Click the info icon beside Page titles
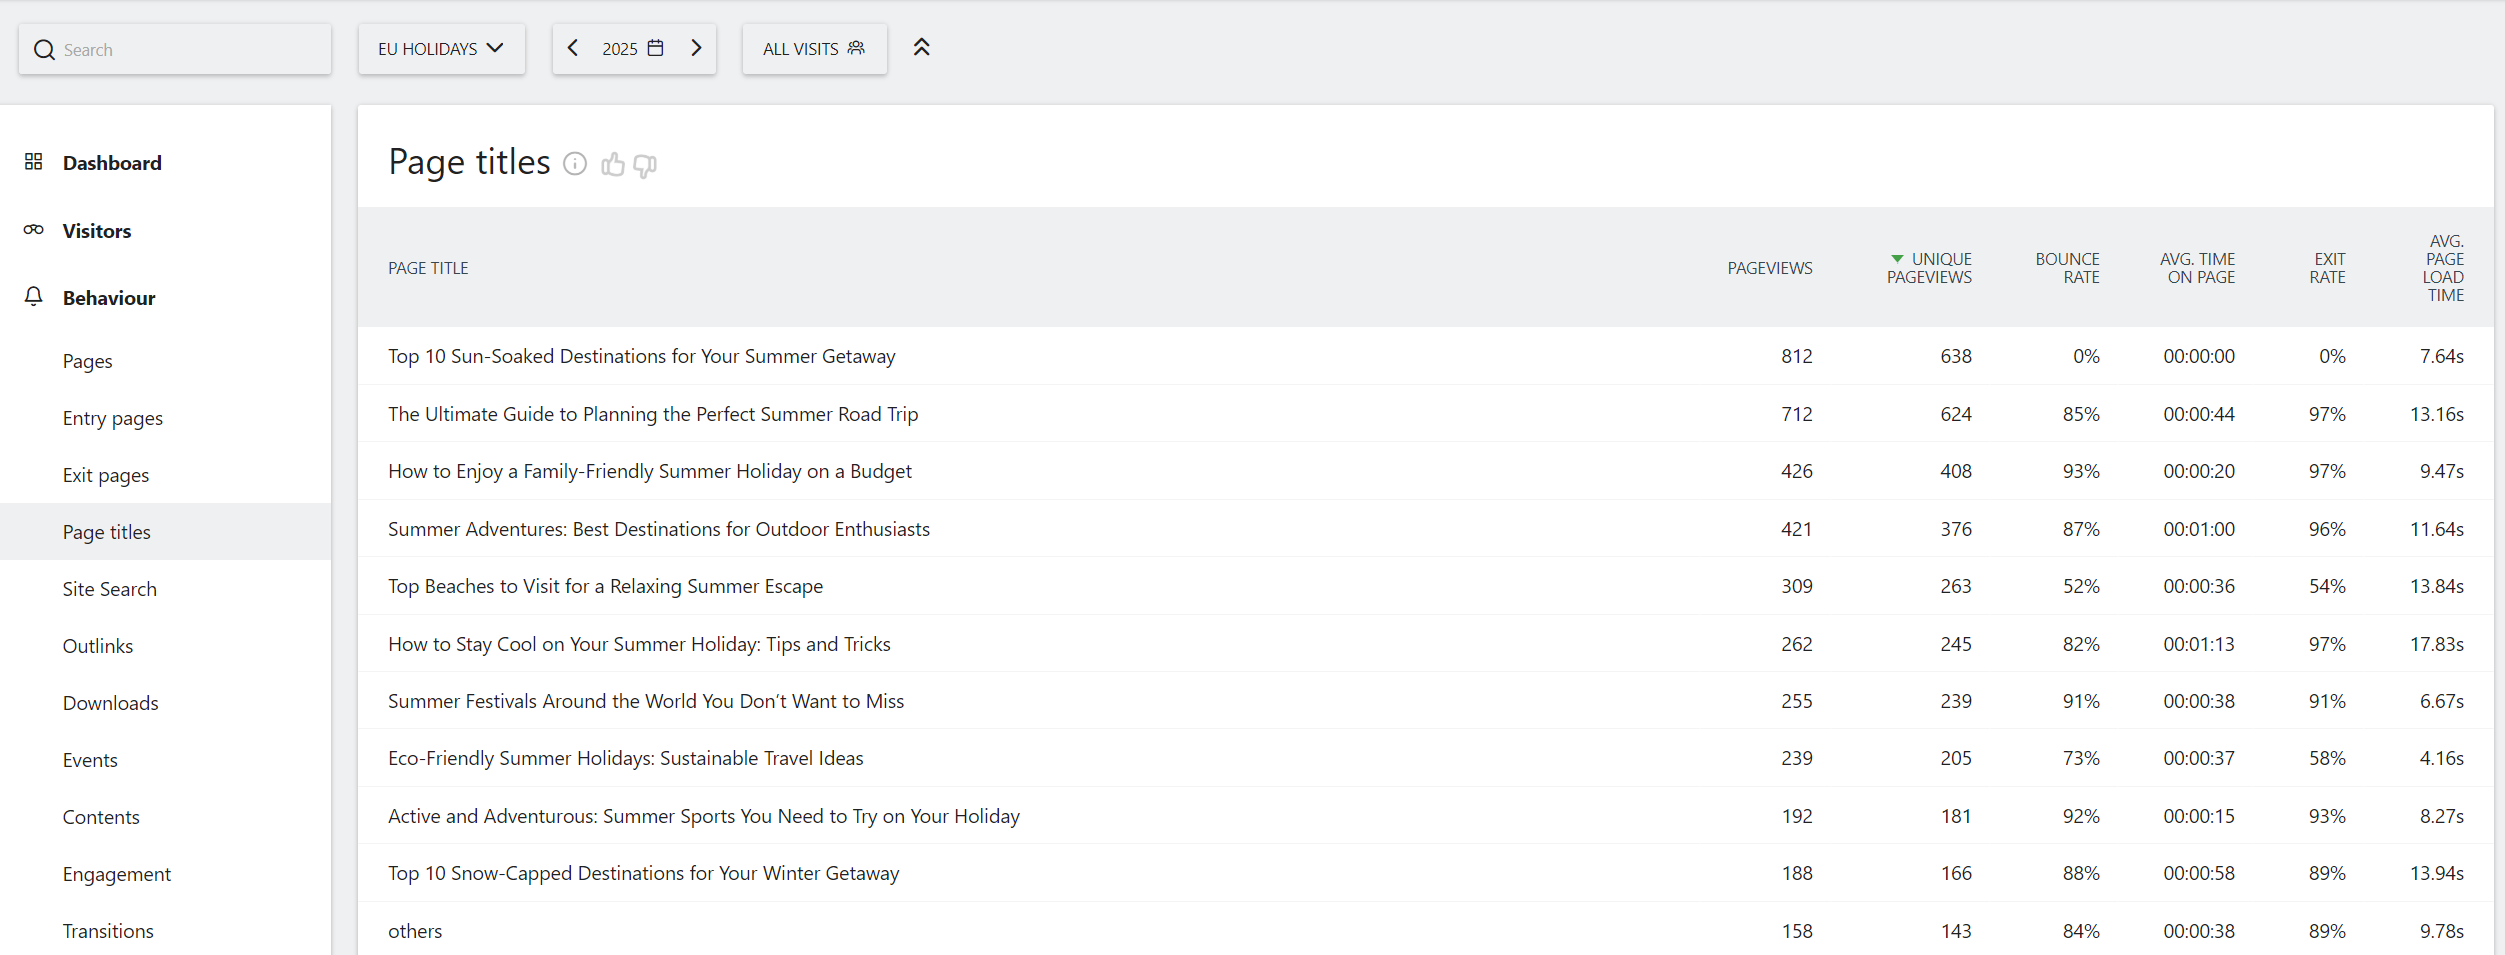 [x=575, y=164]
